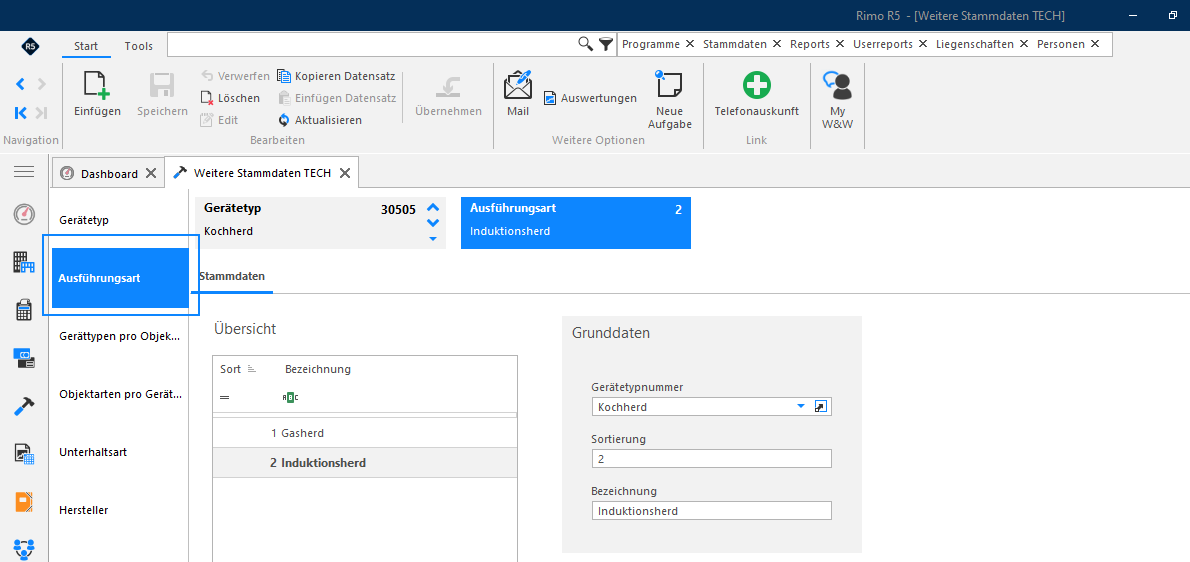Jump to first record arrow

pyautogui.click(x=20, y=113)
